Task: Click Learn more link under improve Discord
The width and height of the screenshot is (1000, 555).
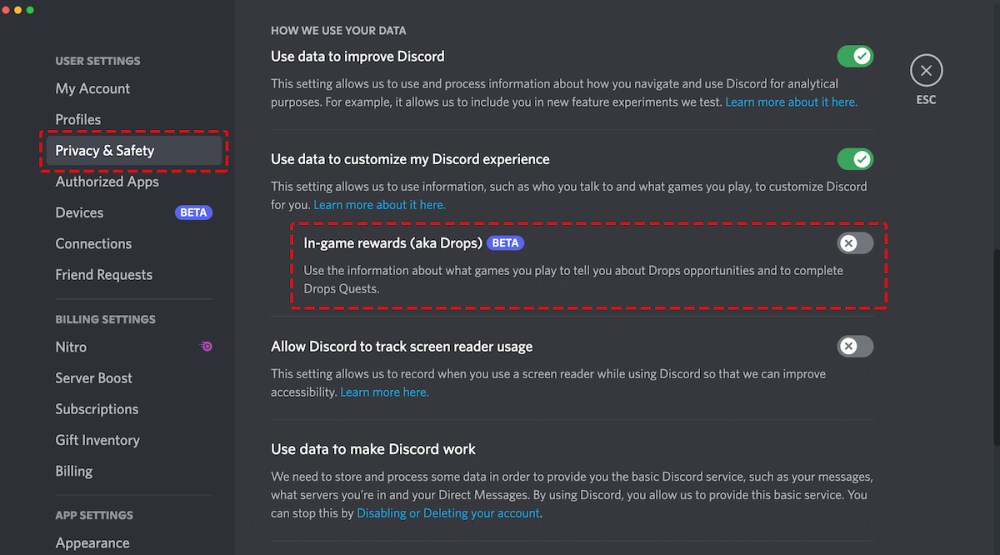Action: click(791, 102)
